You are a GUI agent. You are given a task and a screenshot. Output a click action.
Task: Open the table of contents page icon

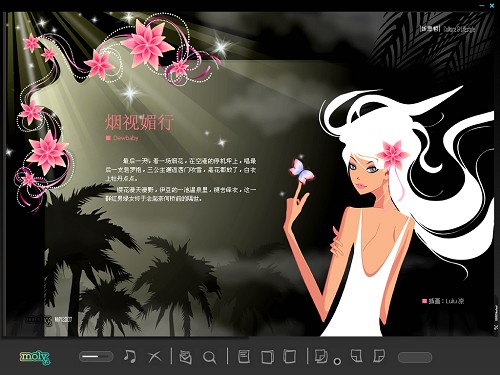pos(244,356)
